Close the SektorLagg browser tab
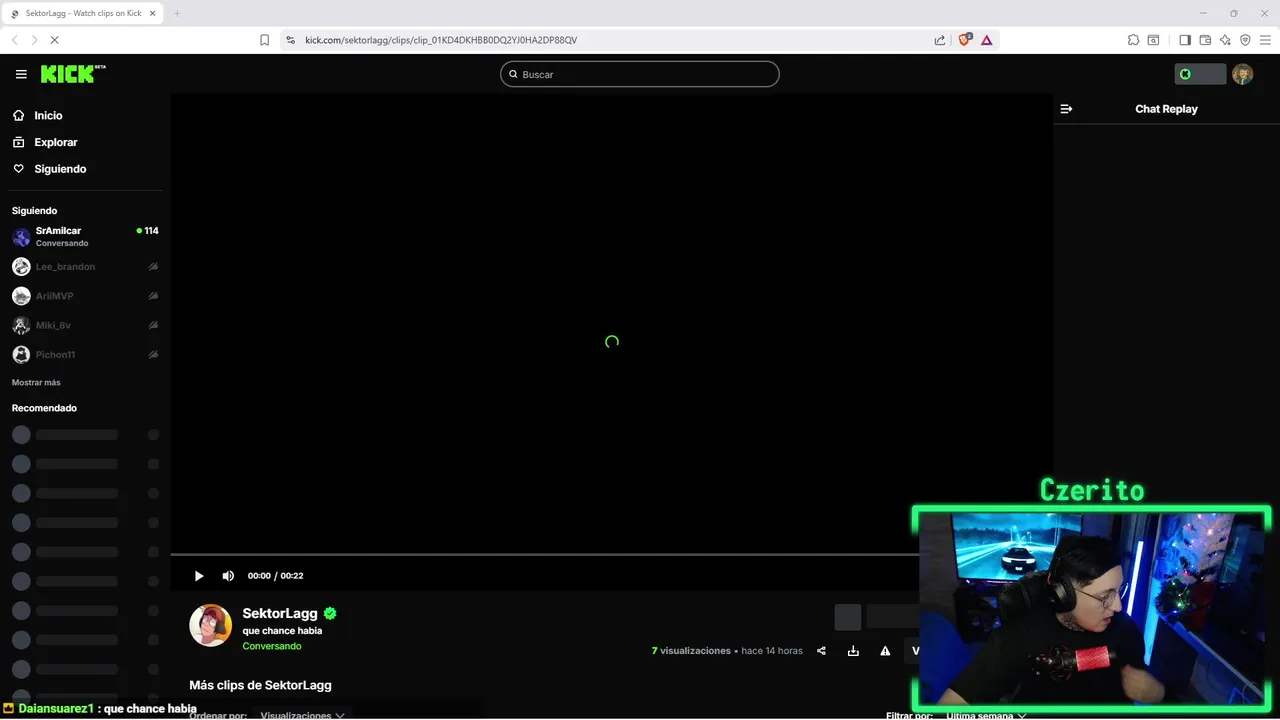 click(153, 13)
